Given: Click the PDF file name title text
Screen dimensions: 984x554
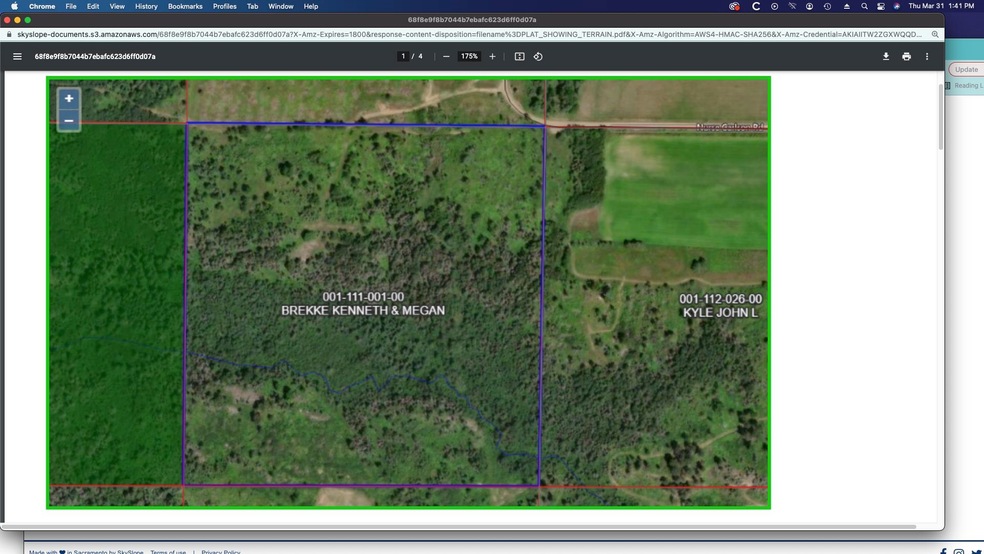Looking at the screenshot, I should point(95,56).
